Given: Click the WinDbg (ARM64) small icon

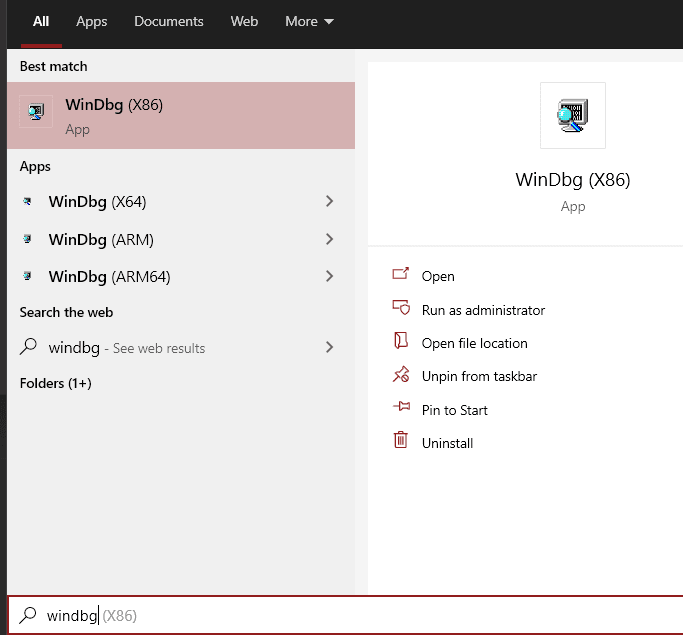Looking at the screenshot, I should (27, 276).
